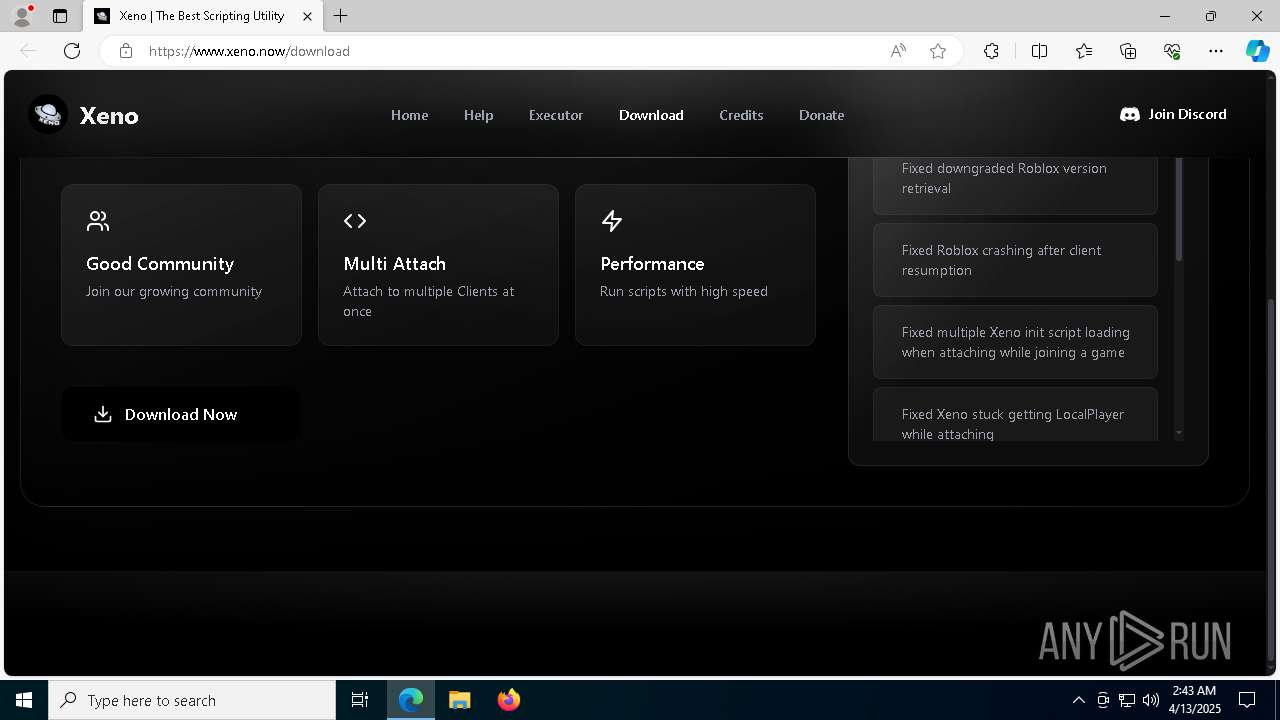
Task: Click the Performance lightning bolt icon
Action: (611, 221)
